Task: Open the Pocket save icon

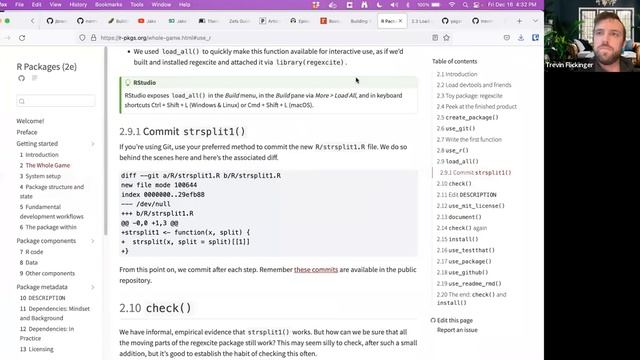Action: click(507, 38)
